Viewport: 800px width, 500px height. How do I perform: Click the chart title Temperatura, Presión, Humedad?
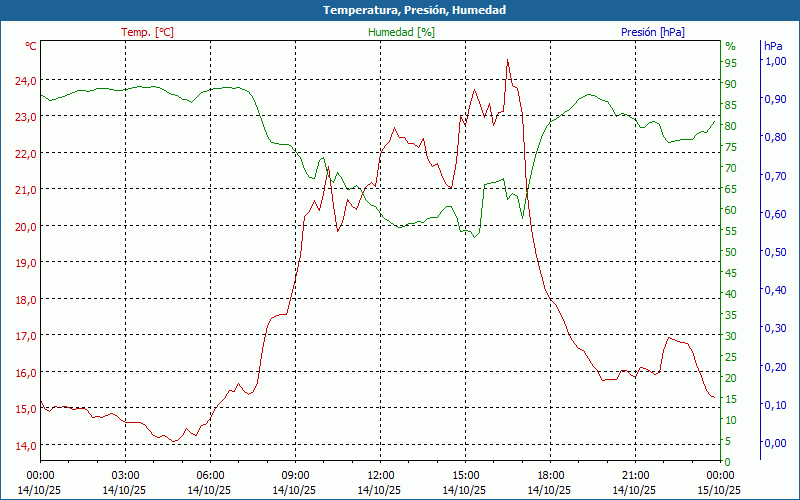tap(400, 10)
